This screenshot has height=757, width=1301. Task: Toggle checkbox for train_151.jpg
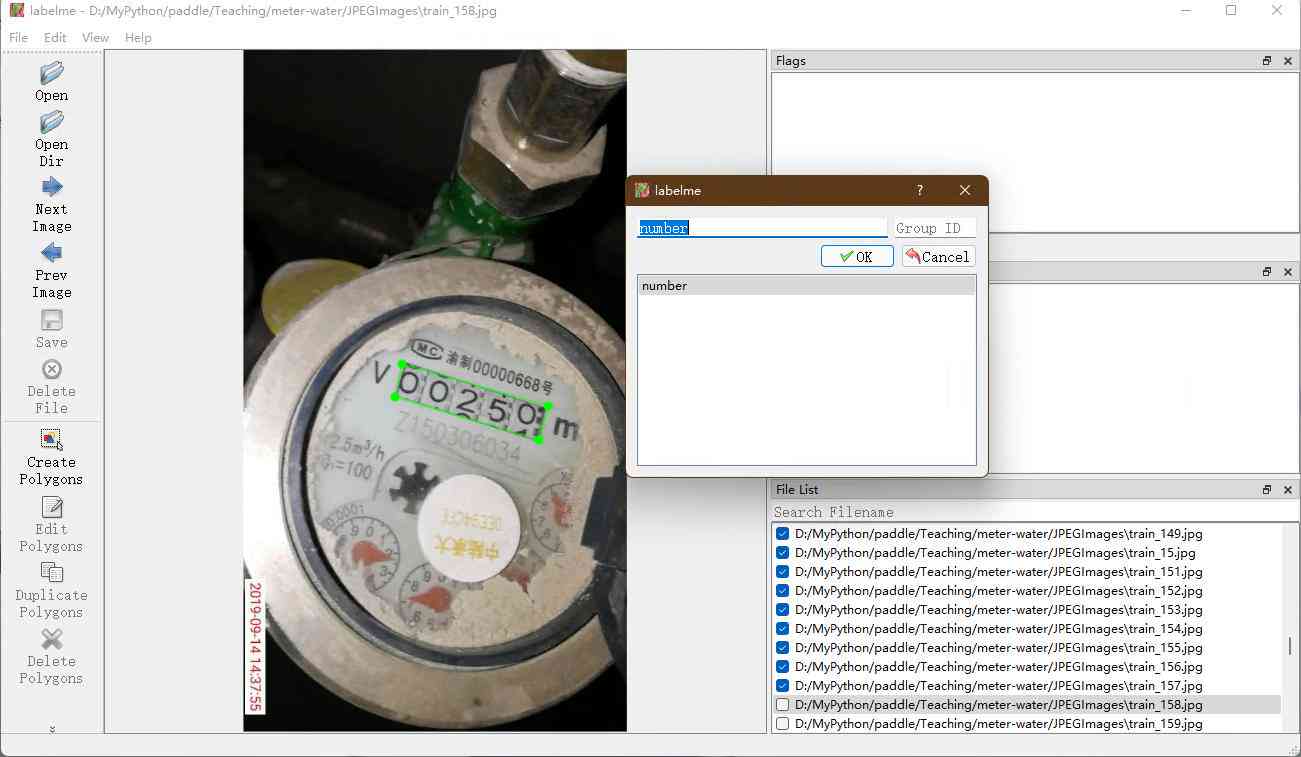coord(783,572)
